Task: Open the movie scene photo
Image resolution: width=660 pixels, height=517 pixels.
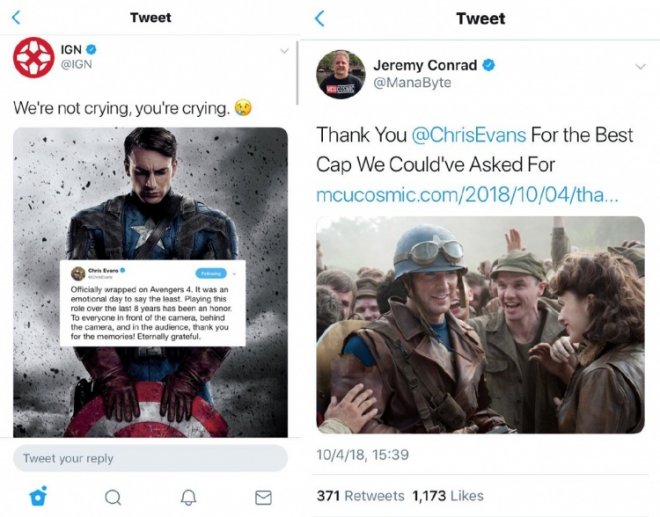Action: point(481,325)
